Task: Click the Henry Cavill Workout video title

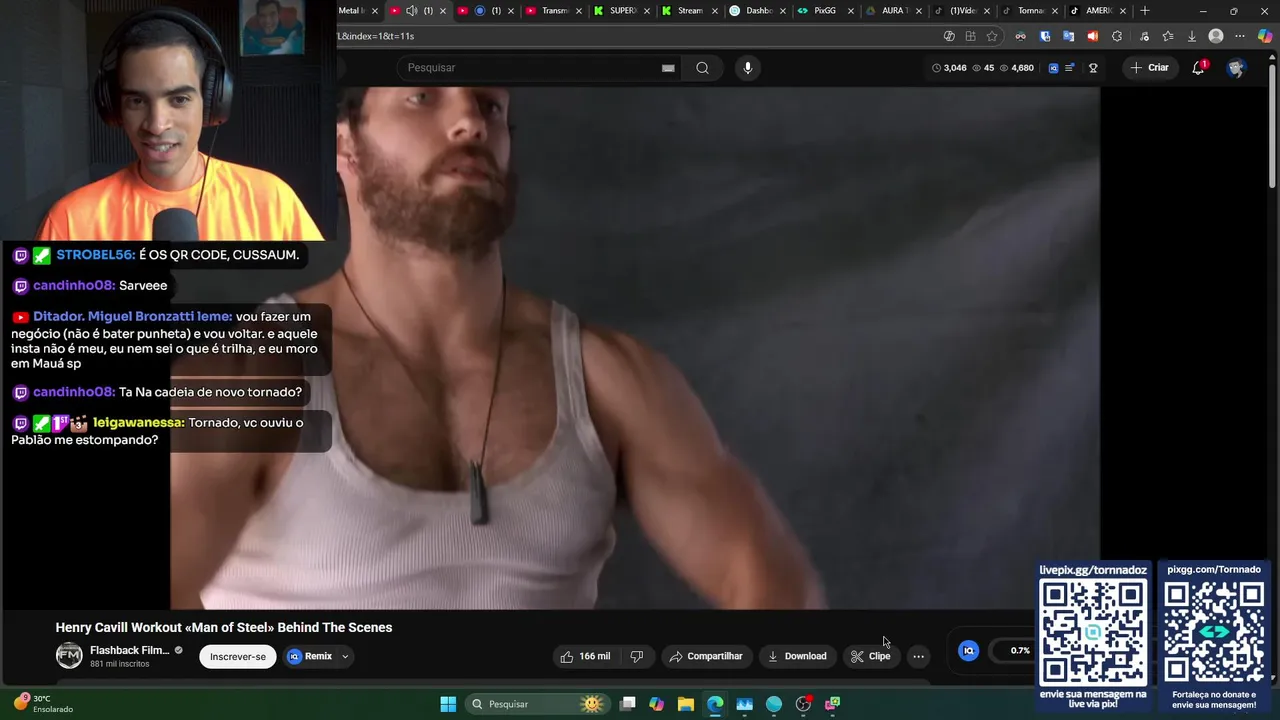Action: click(x=224, y=628)
